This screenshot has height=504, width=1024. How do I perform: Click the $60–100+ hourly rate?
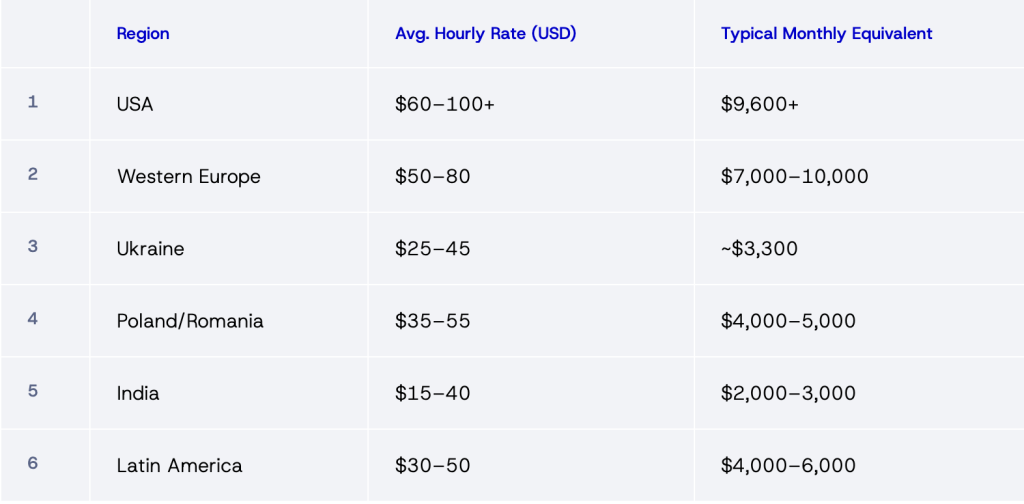tap(445, 104)
